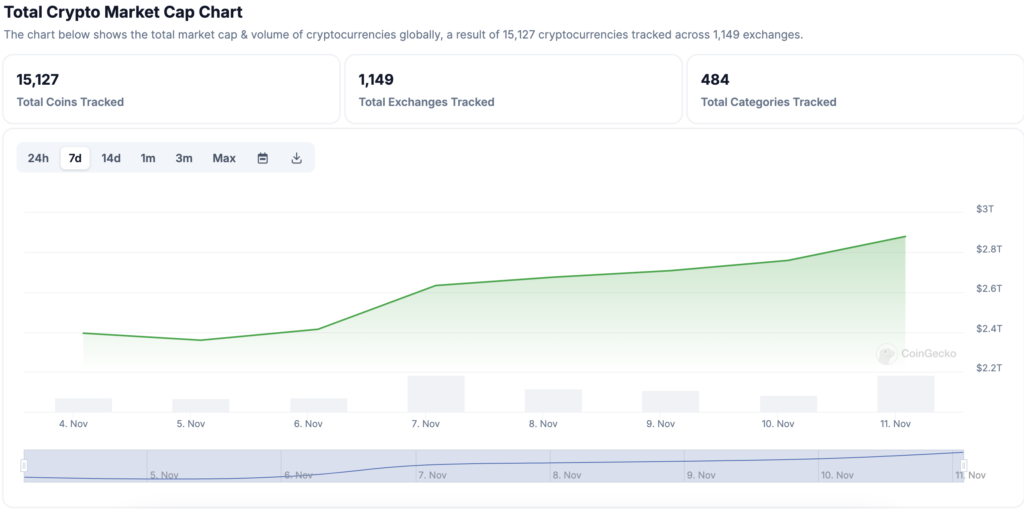This screenshot has width=1024, height=509.
Task: Choose the 14d chart range
Action: tap(111, 158)
